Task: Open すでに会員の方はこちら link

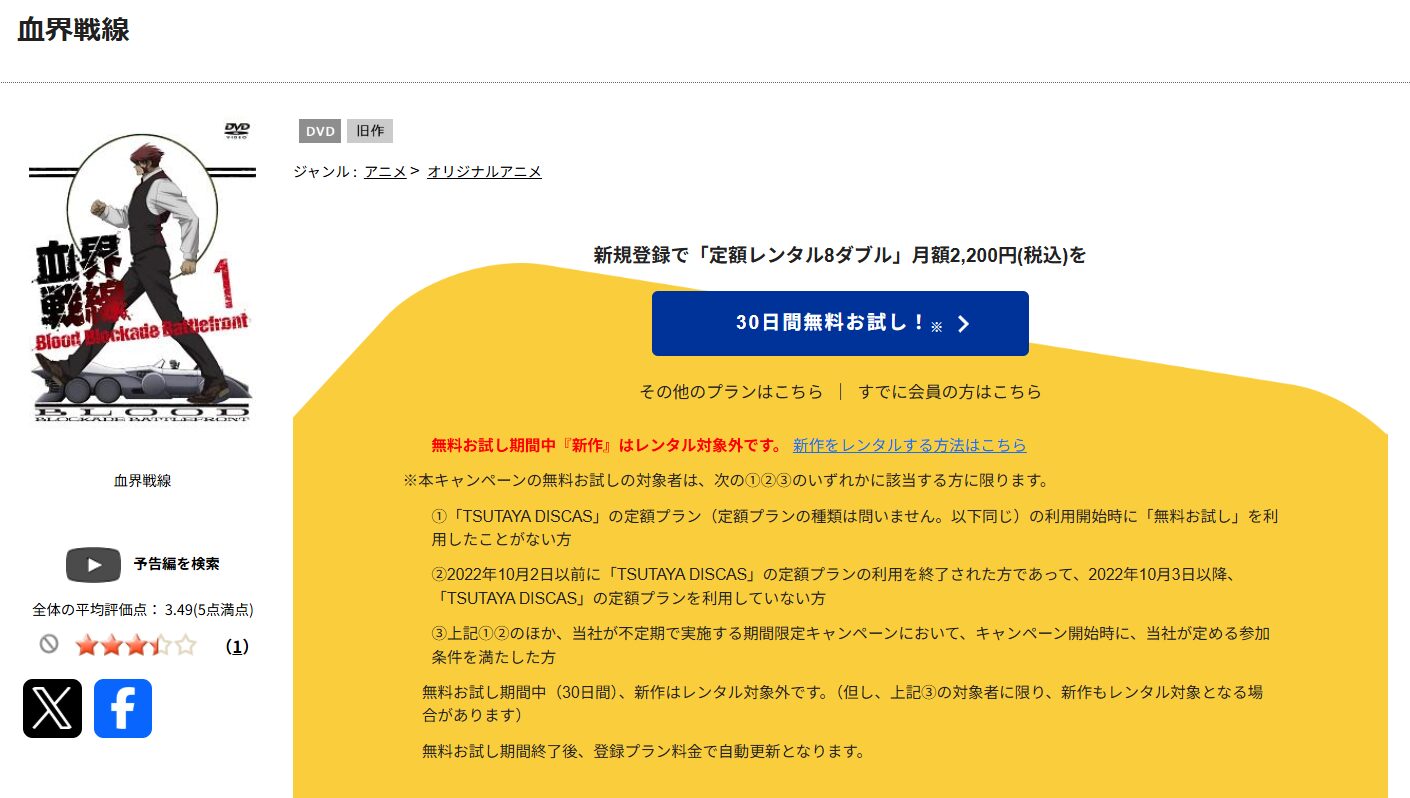Action: [x=950, y=391]
